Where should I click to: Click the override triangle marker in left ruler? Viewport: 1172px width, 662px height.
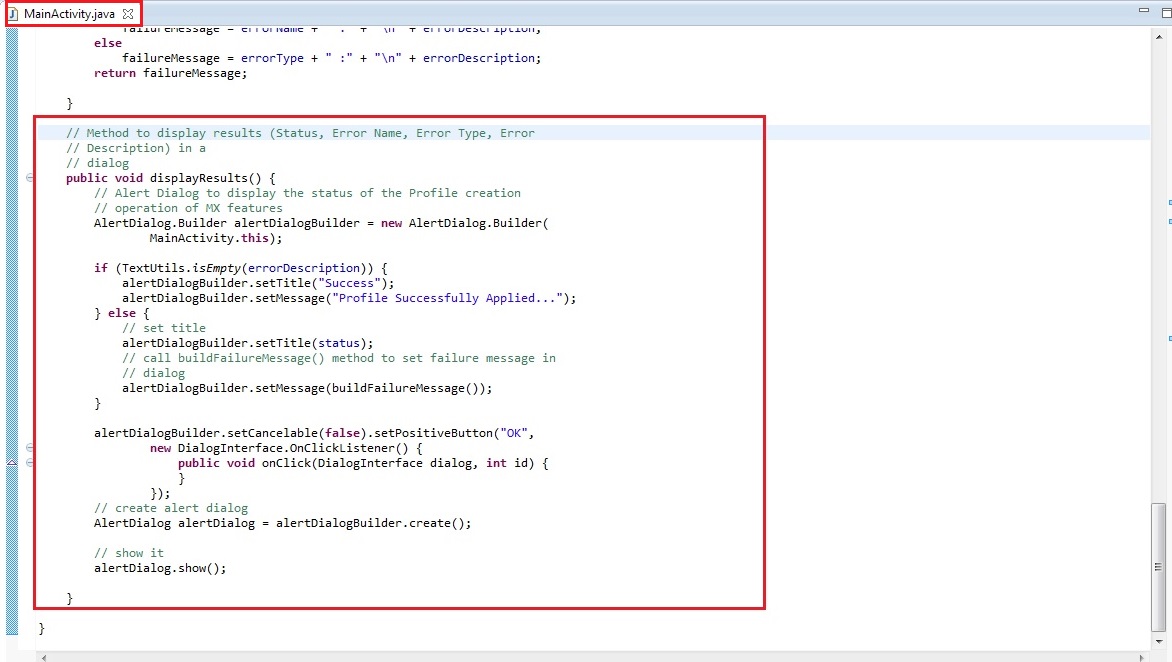point(11,463)
